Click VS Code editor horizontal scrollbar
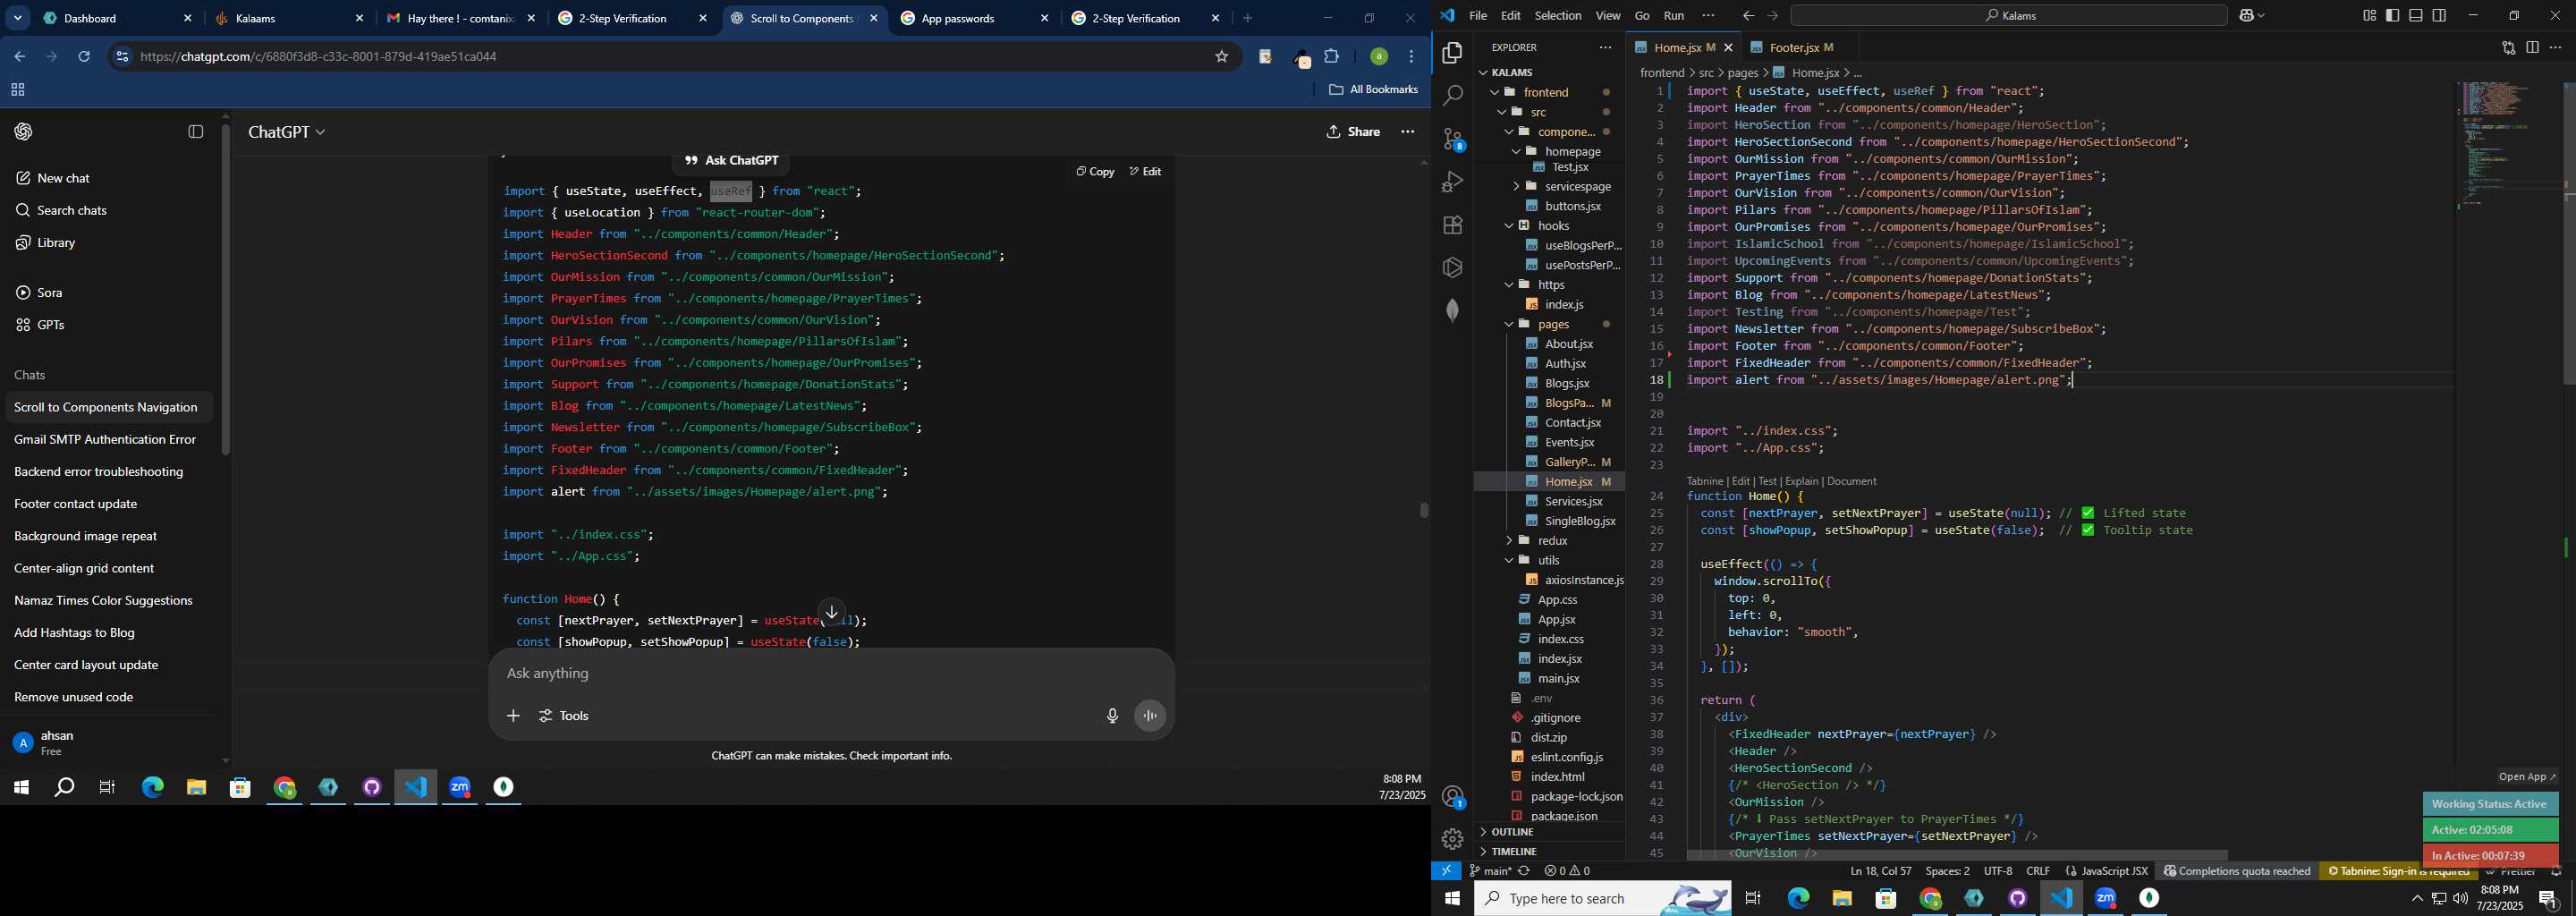 coord(1957,856)
